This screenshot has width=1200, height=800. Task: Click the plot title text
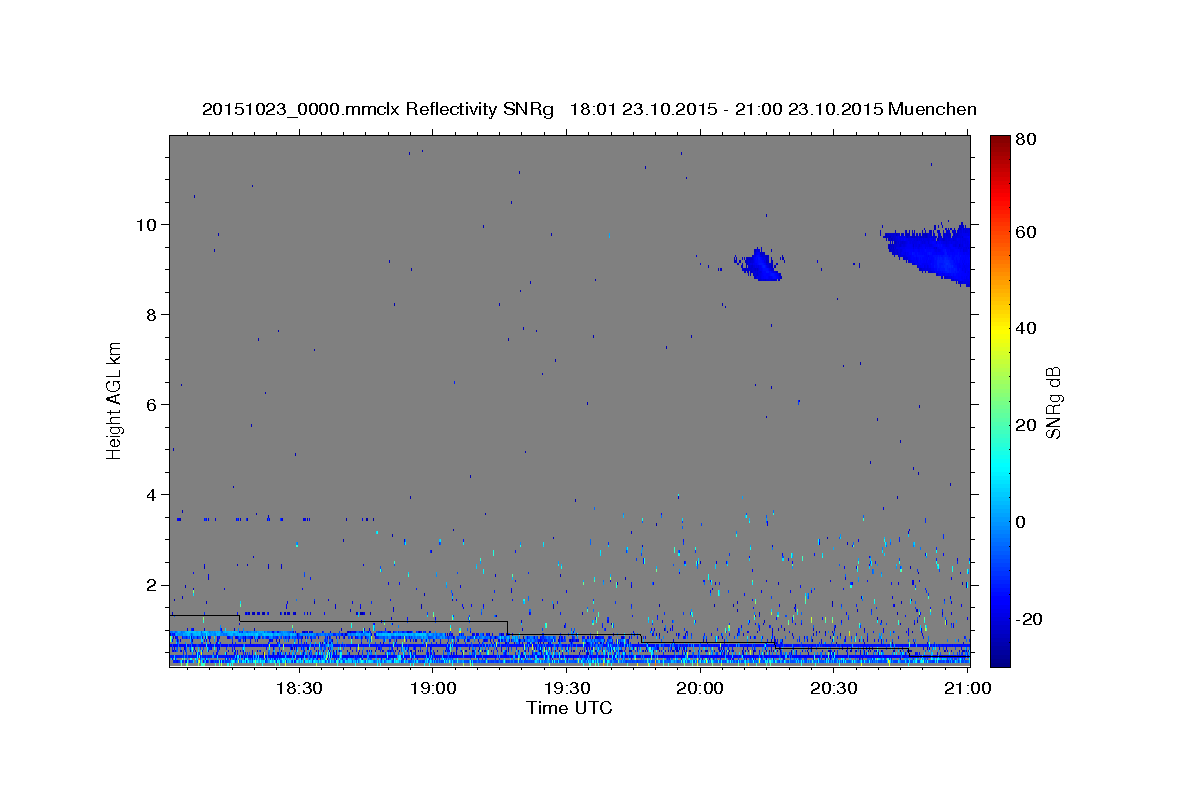tap(589, 109)
